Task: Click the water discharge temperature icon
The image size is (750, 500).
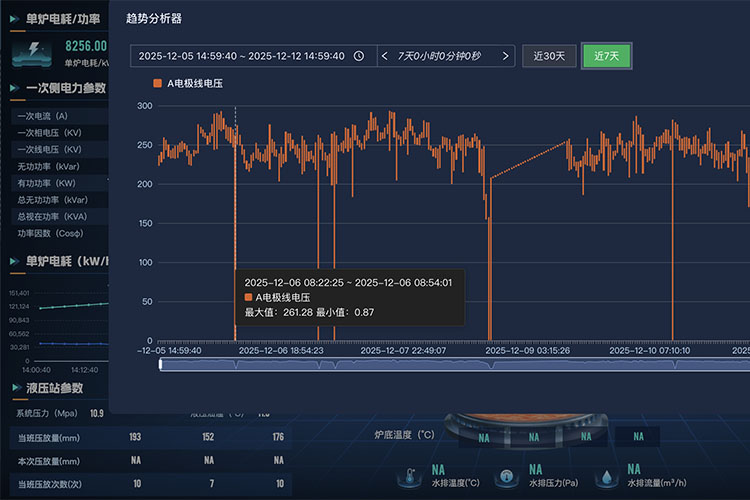Action: pyautogui.click(x=410, y=478)
